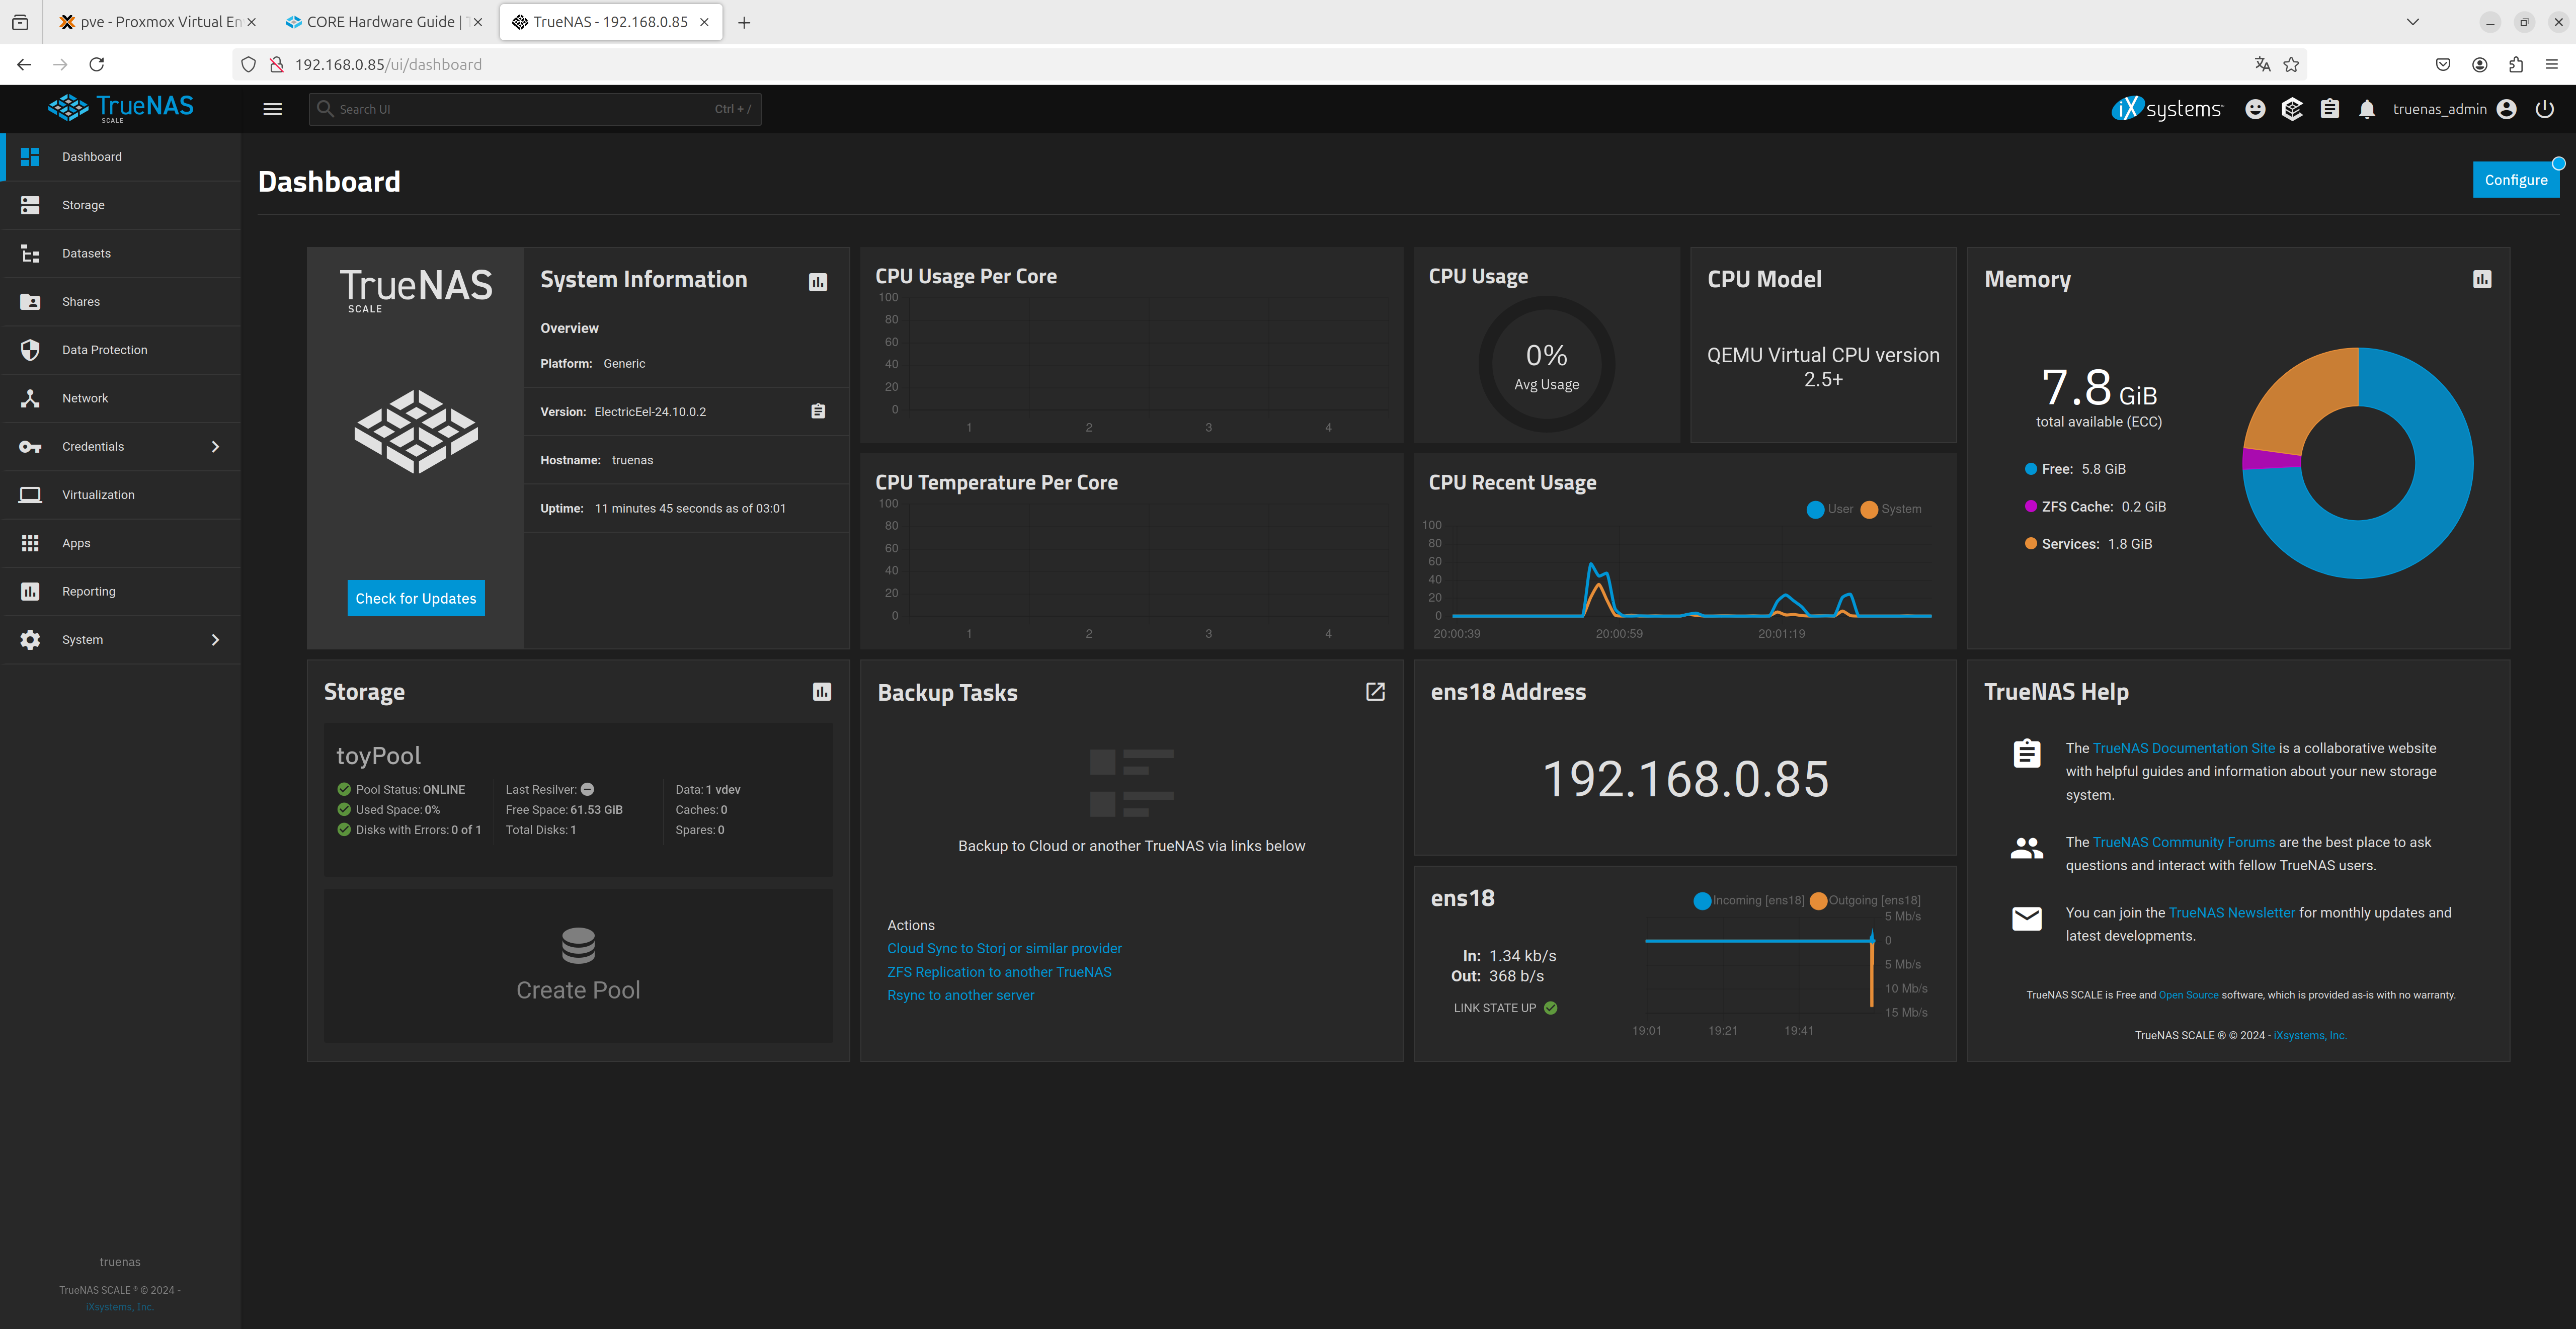Screen dimensions: 2576x1329
Task: Switch to the pve Proxmox tab
Action: pos(157,22)
